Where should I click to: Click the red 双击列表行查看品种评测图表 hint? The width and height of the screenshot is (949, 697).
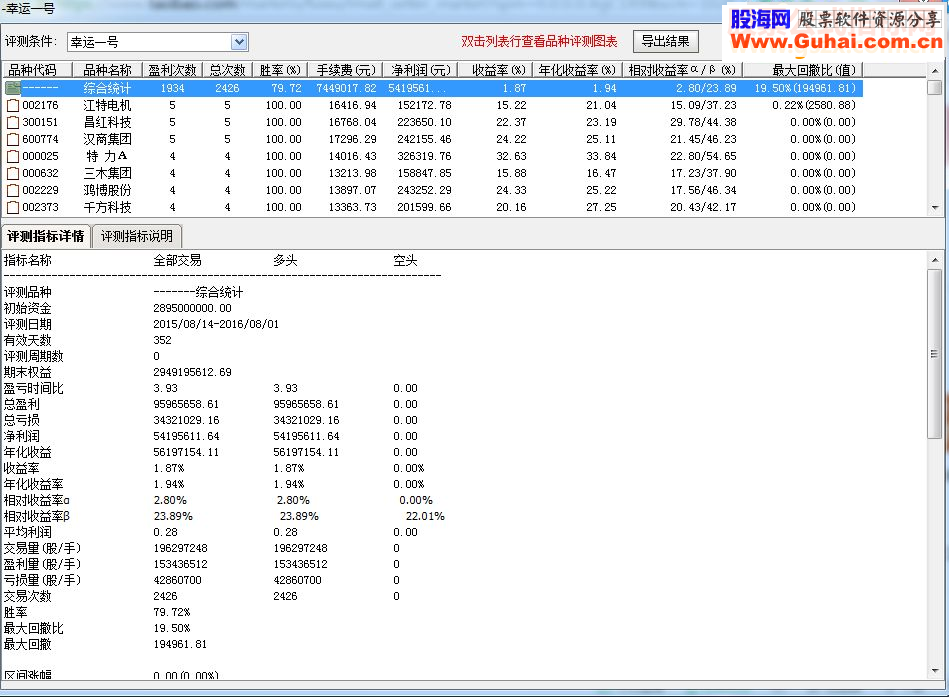539,41
